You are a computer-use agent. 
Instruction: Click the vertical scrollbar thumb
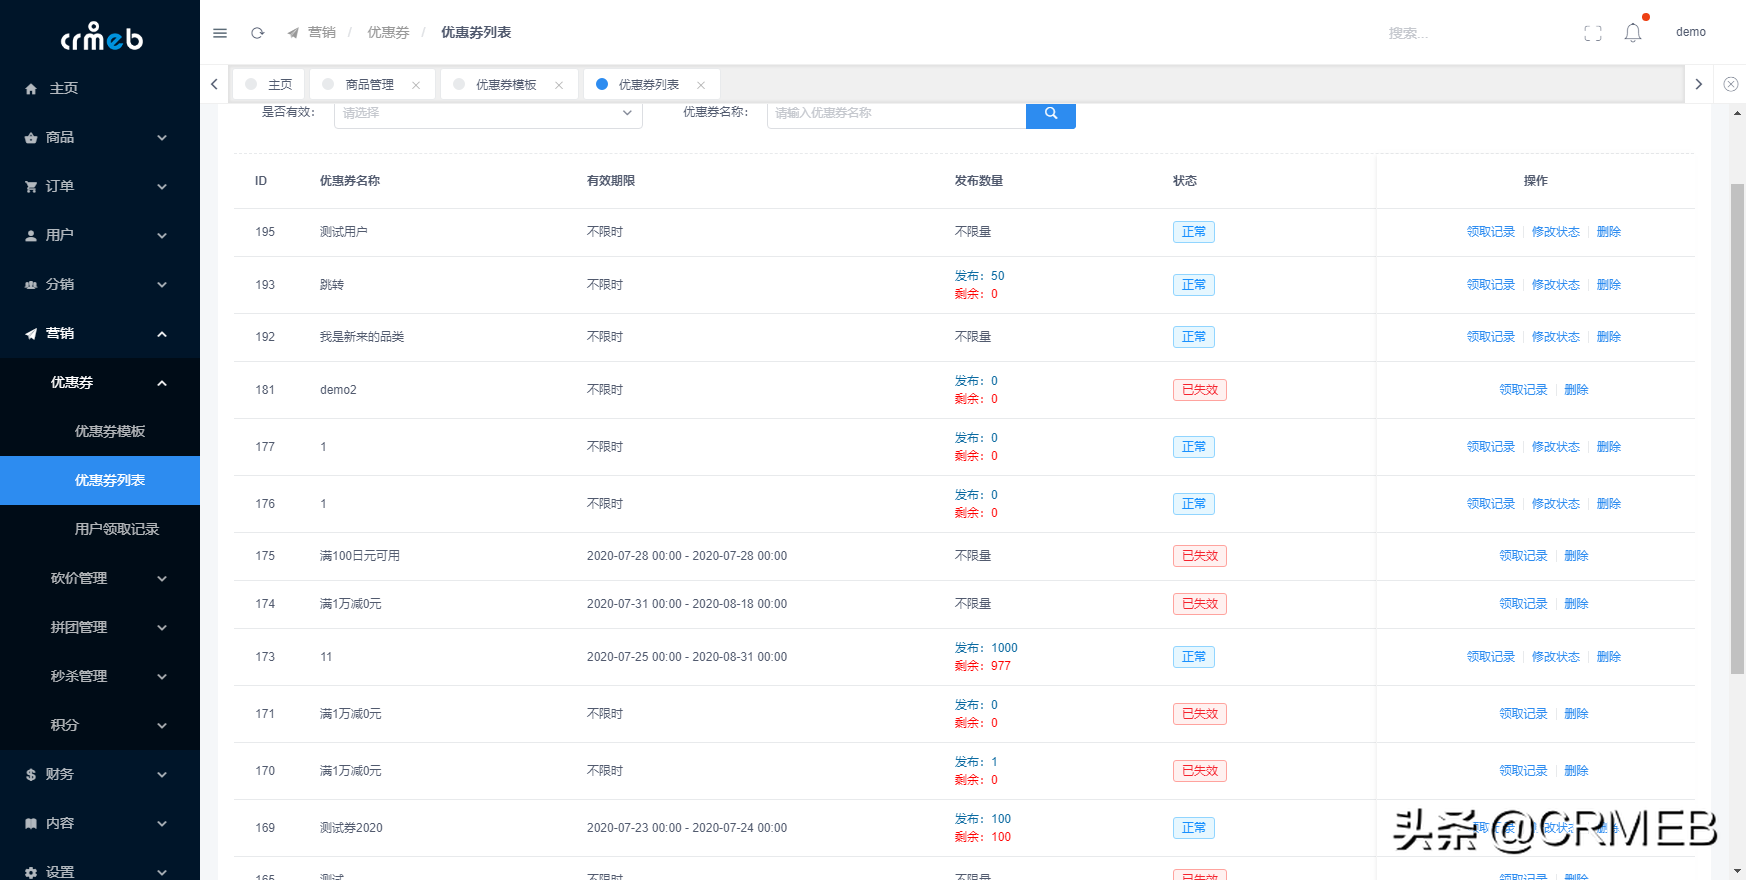pos(1738,430)
